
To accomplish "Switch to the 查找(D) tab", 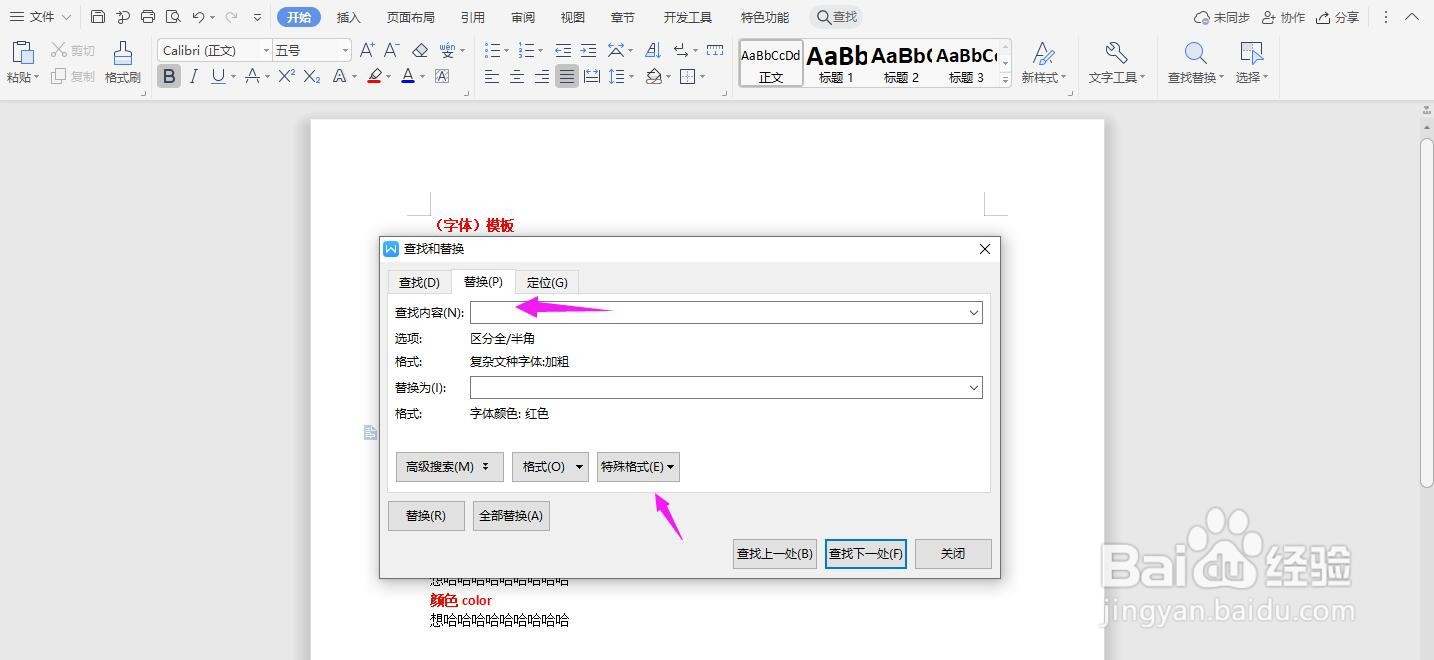I will (x=419, y=283).
